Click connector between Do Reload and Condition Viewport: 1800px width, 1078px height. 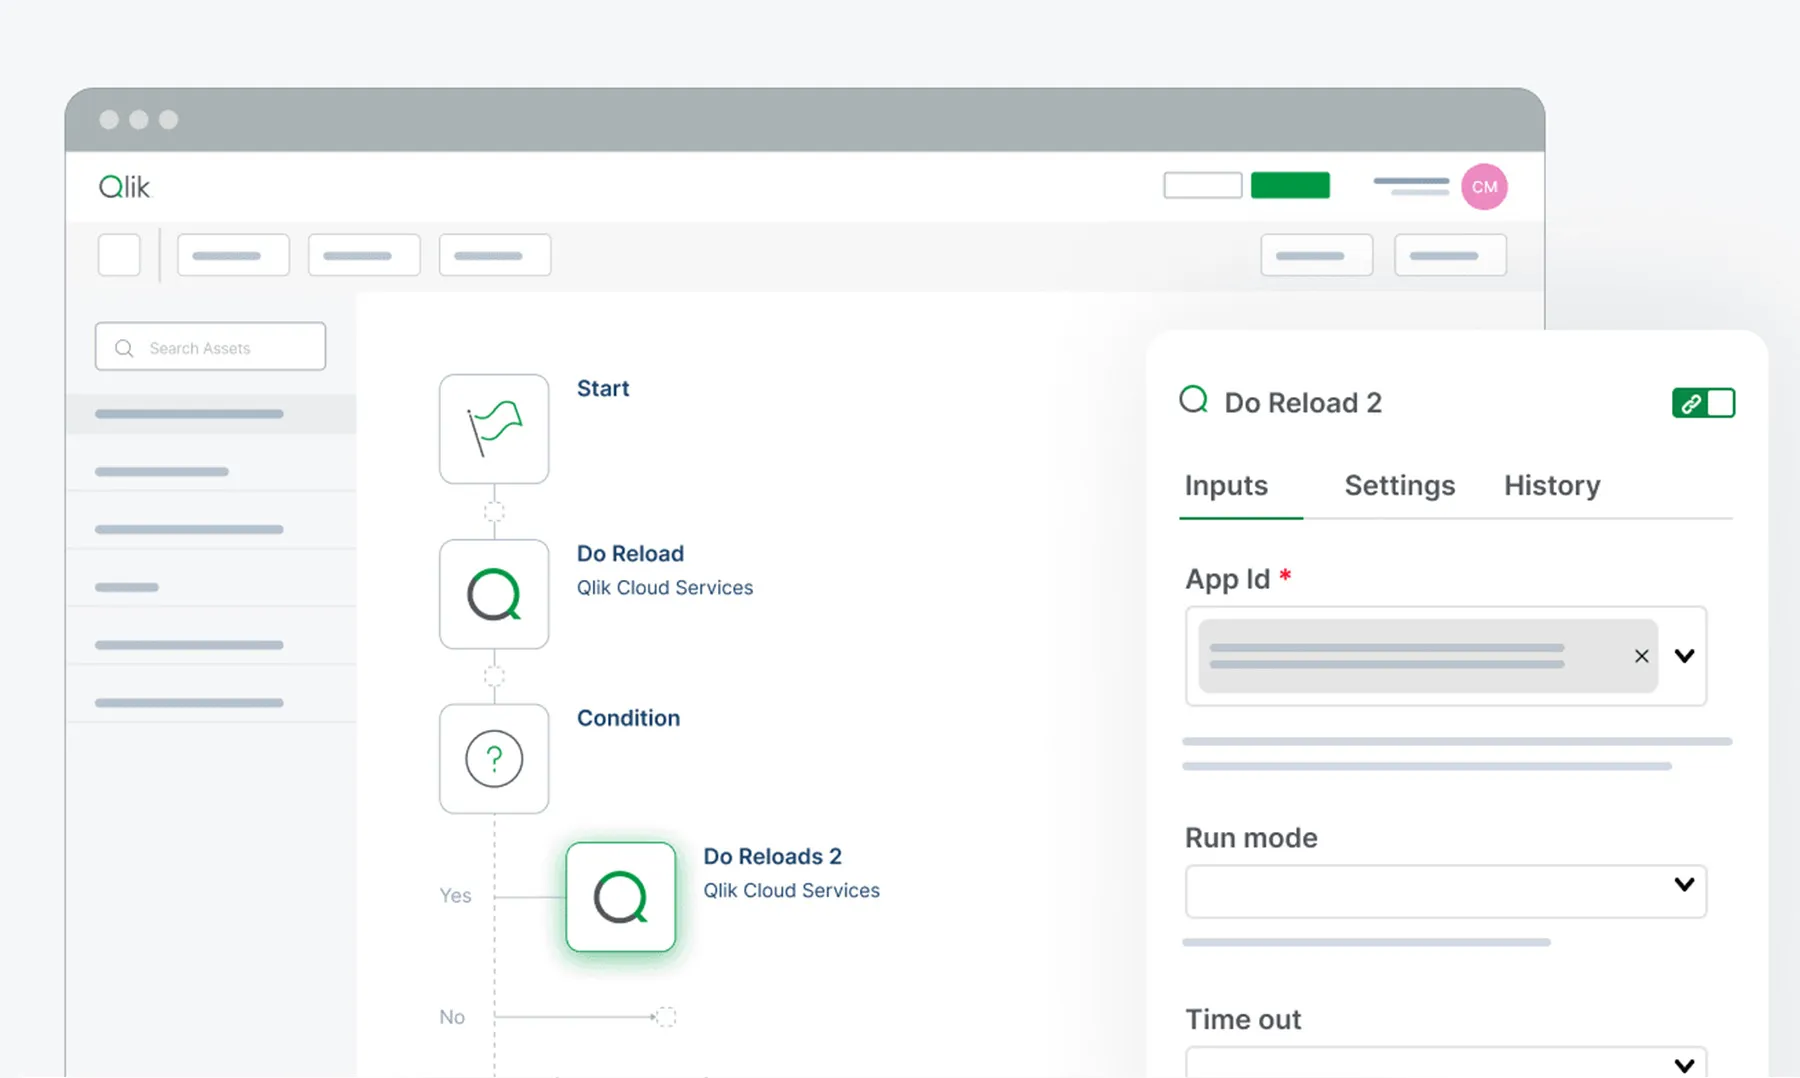point(494,677)
